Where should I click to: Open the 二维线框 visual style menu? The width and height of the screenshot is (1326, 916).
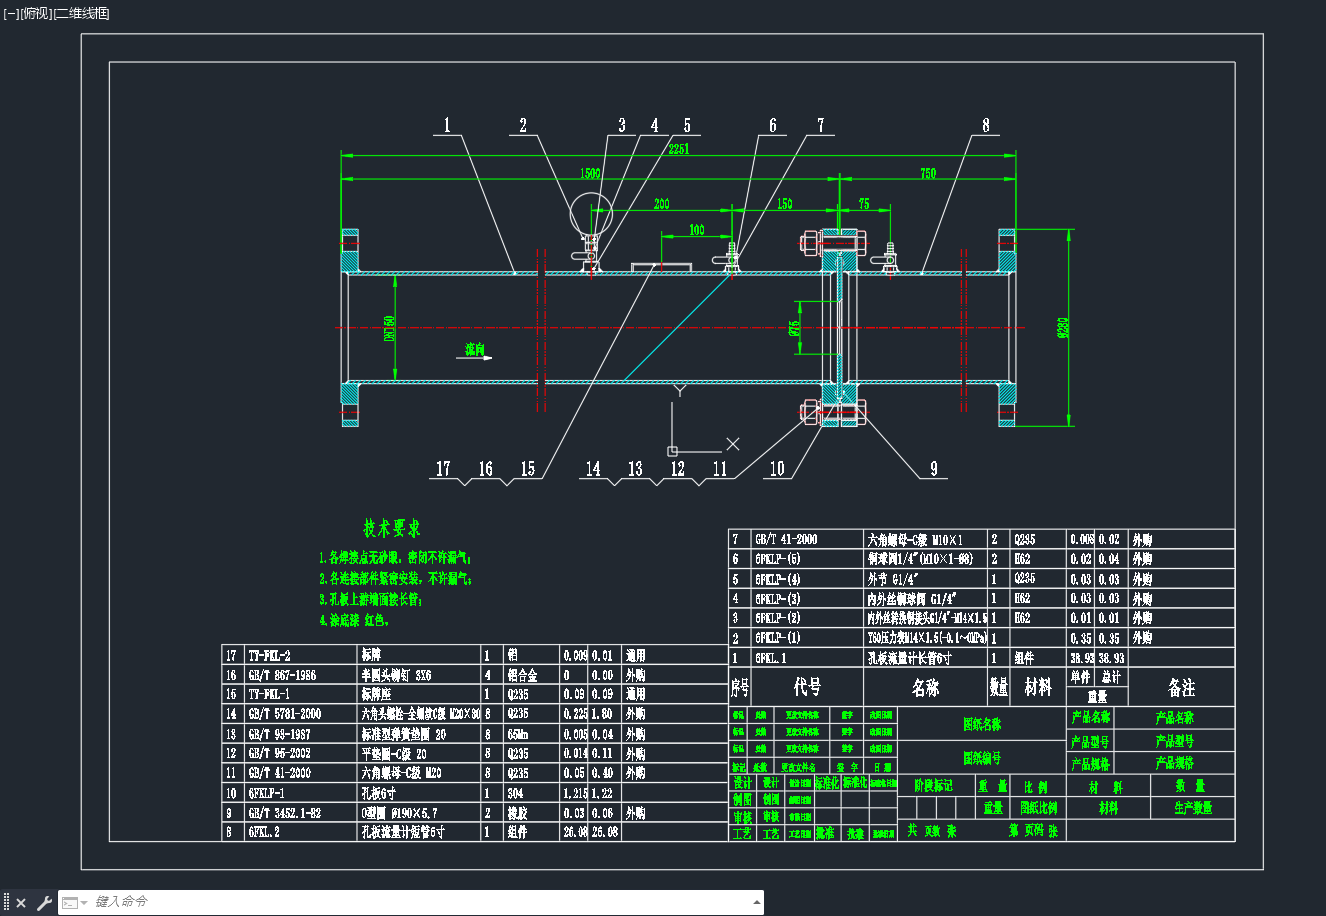point(80,13)
